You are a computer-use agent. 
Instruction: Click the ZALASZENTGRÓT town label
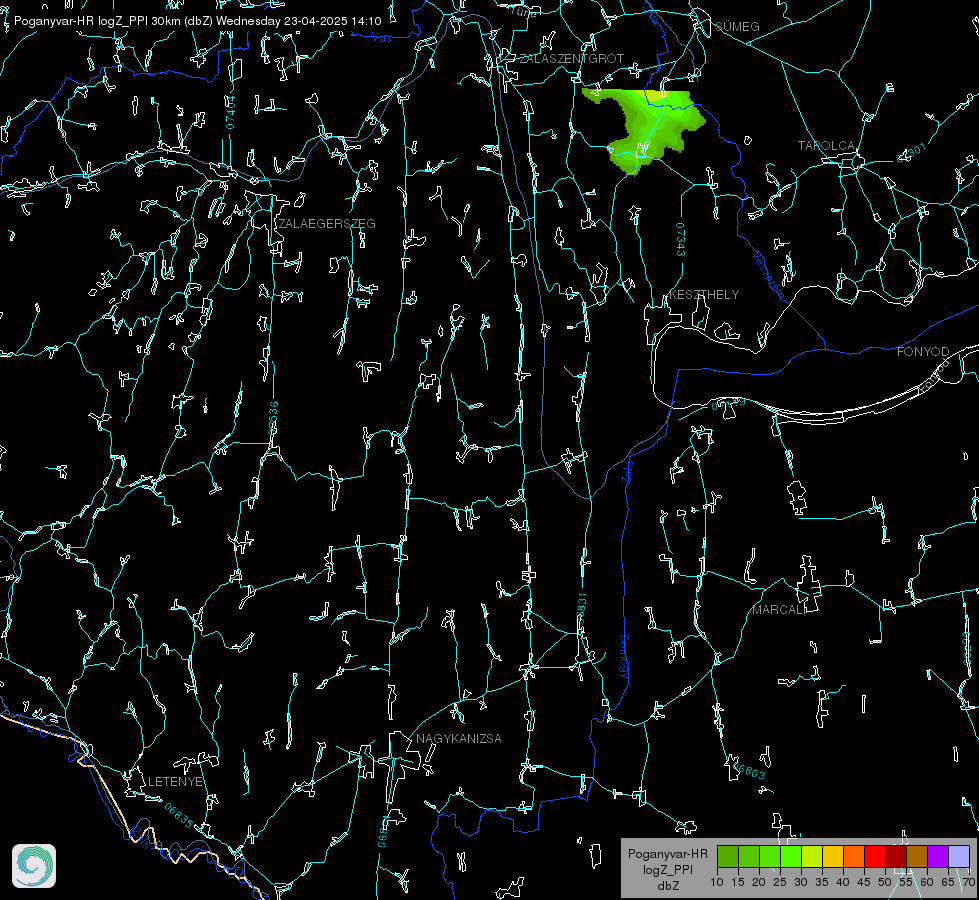pos(572,58)
